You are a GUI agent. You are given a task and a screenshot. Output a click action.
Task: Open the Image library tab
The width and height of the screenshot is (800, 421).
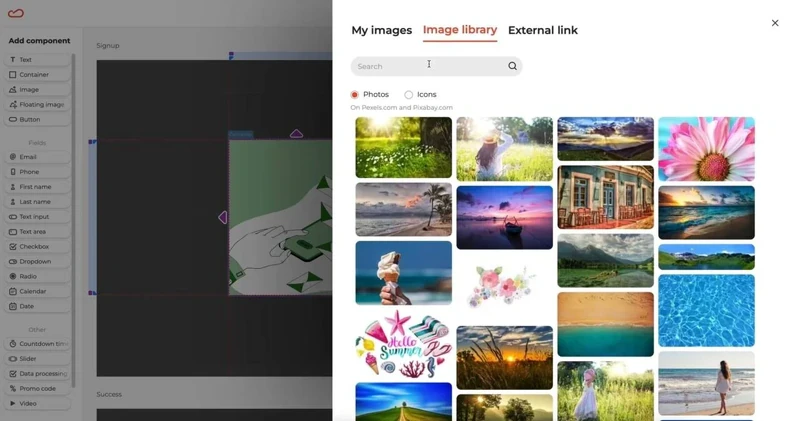click(460, 30)
